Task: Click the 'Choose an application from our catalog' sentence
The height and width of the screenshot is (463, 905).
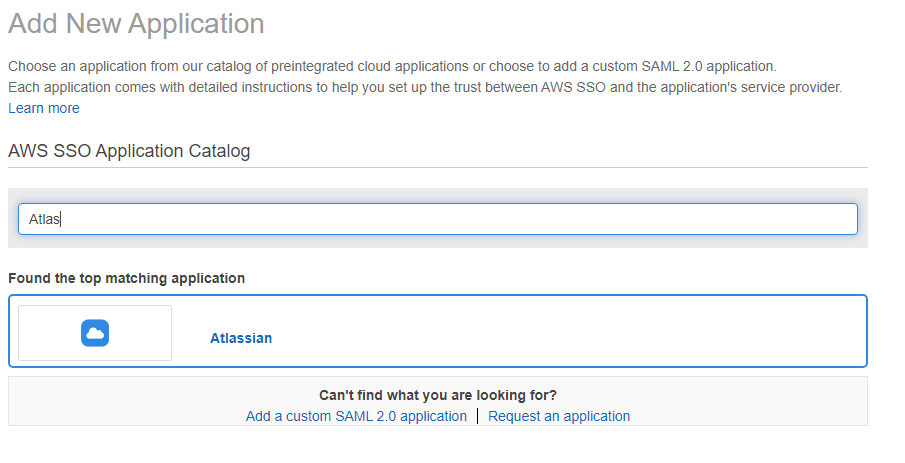Action: coord(392,66)
